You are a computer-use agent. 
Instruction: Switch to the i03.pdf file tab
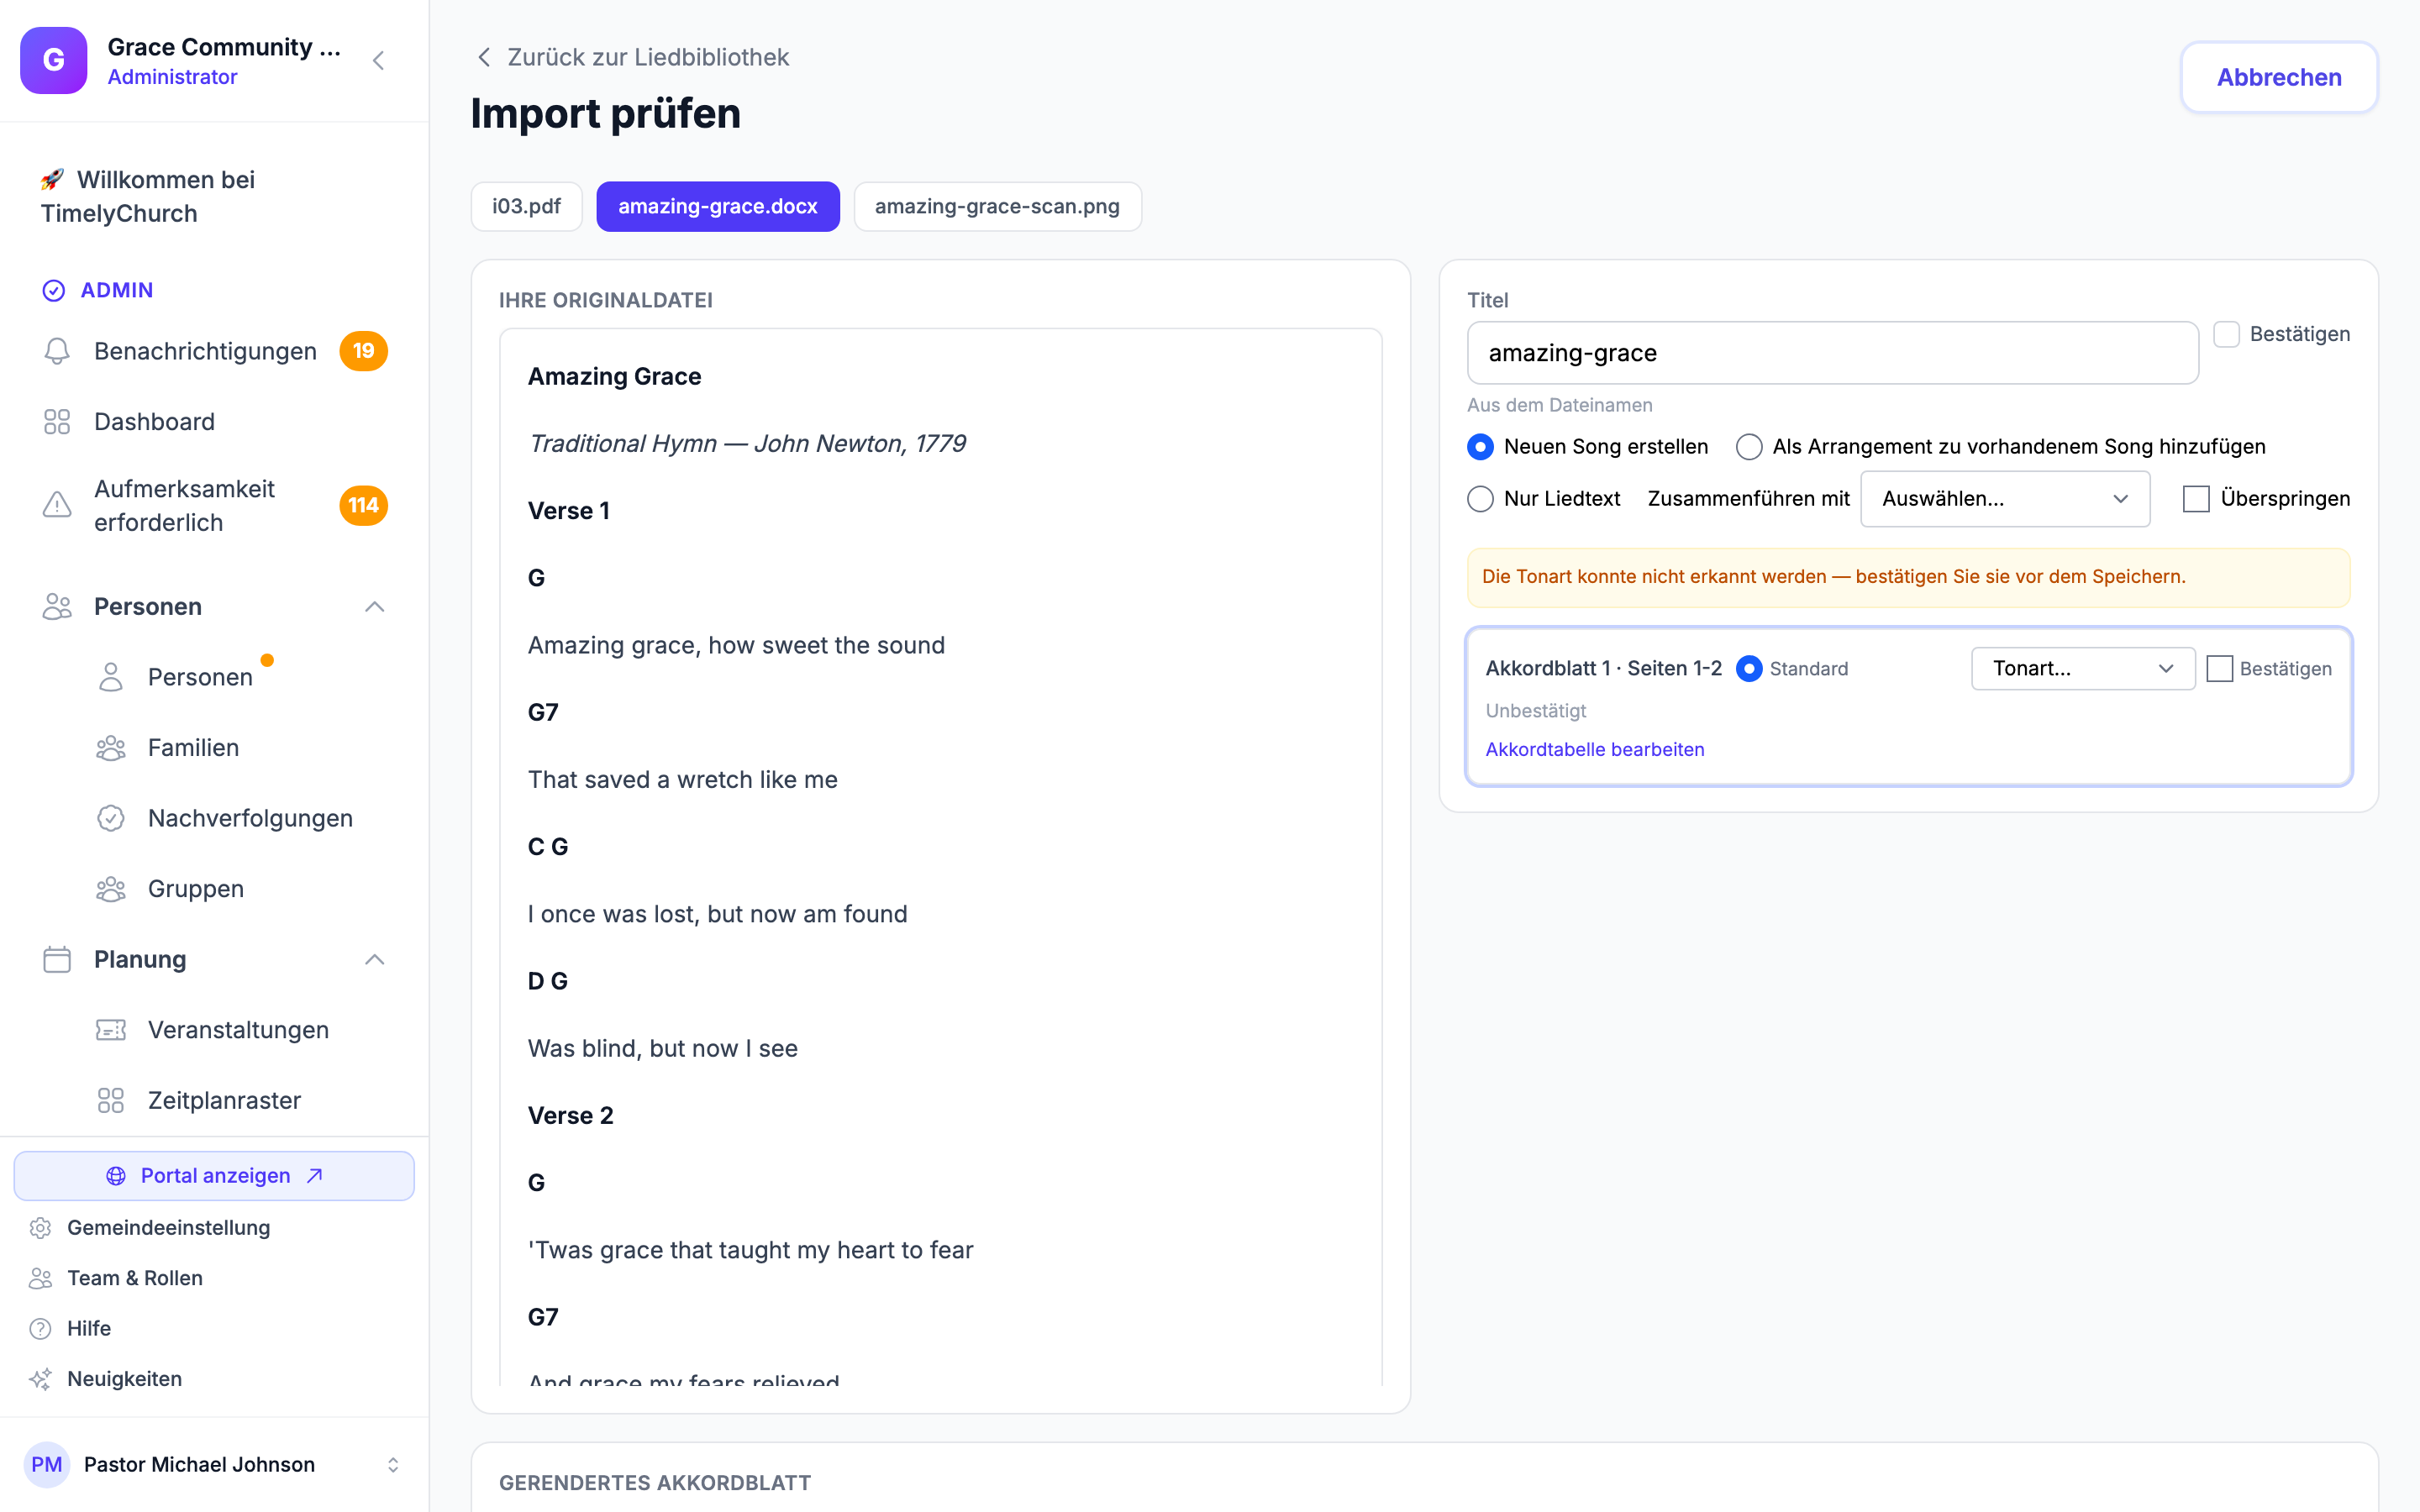pos(526,206)
